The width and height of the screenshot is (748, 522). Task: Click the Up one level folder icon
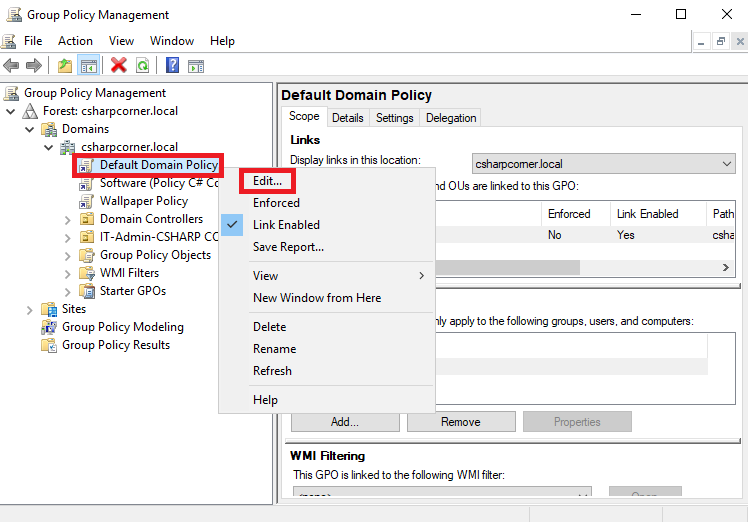point(65,65)
